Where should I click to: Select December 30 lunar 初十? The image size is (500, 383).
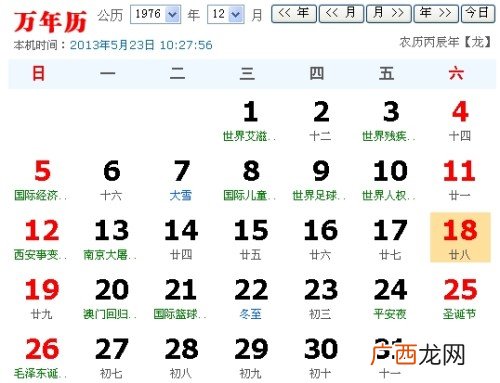pos(321,358)
